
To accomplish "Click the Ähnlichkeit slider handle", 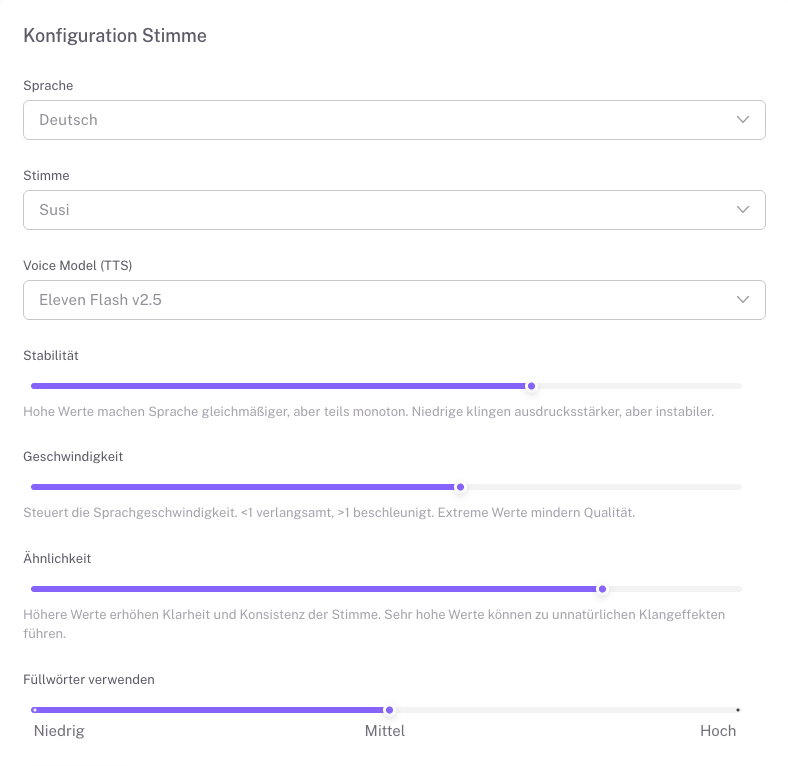I will 602,589.
